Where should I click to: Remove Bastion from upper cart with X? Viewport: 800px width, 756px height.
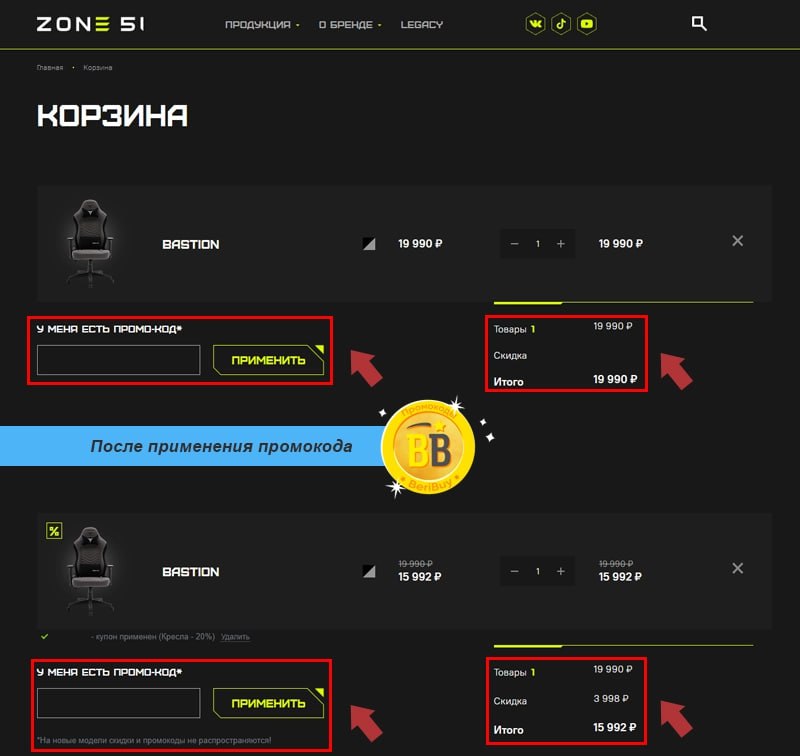[737, 241]
